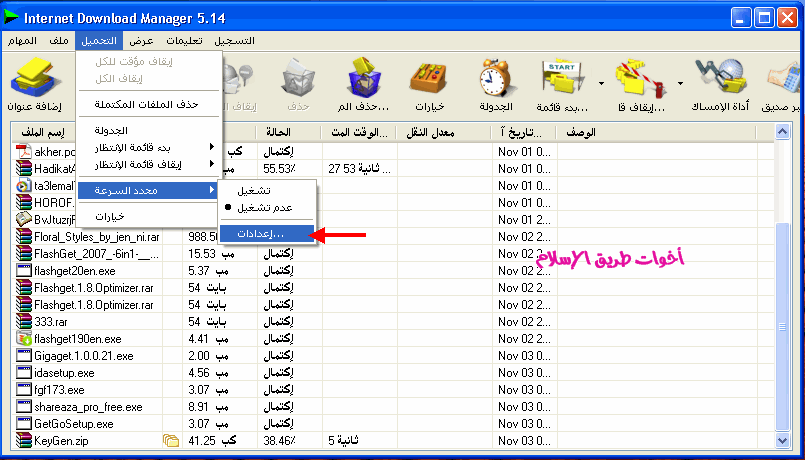The width and height of the screenshot is (805, 460).
Task: Click the Delete (حذف) trash toolbar icon
Action: pos(298,78)
